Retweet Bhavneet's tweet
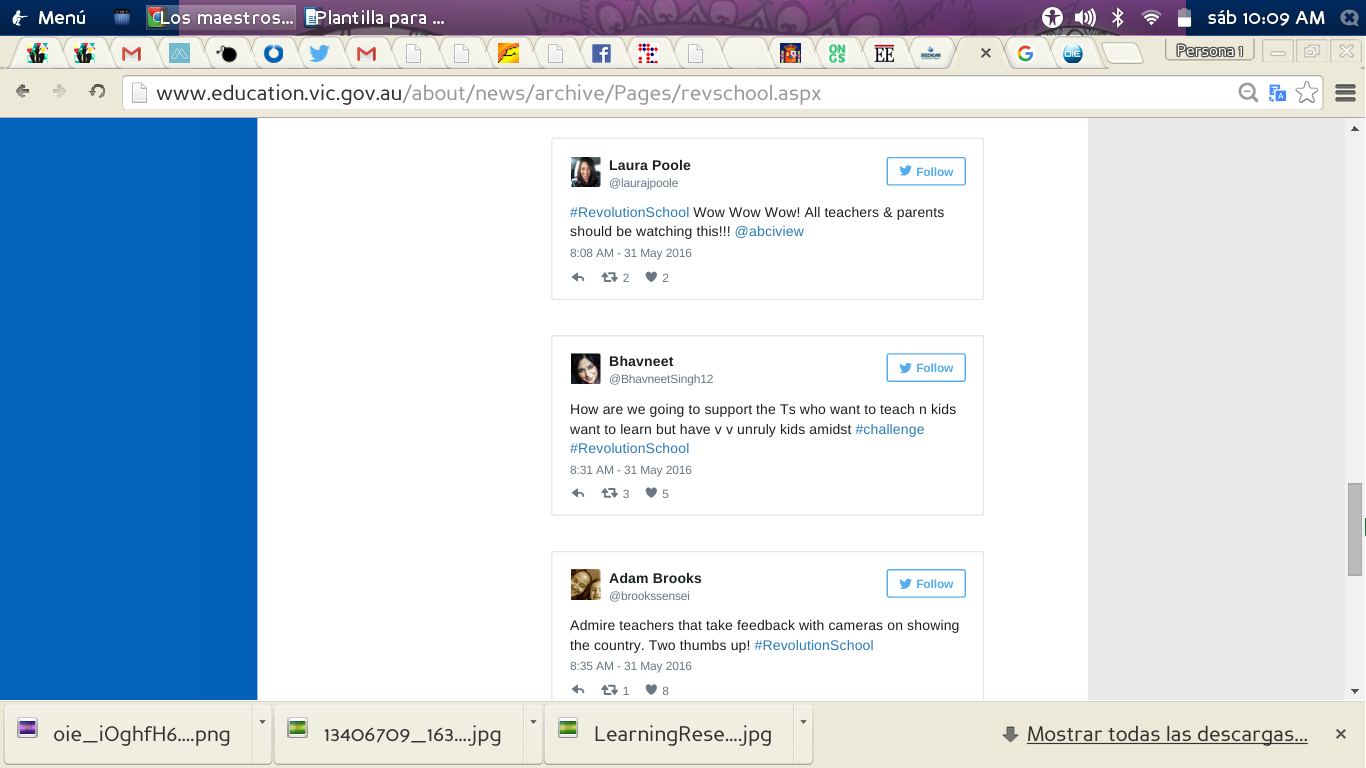The image size is (1366, 768). [x=609, y=494]
